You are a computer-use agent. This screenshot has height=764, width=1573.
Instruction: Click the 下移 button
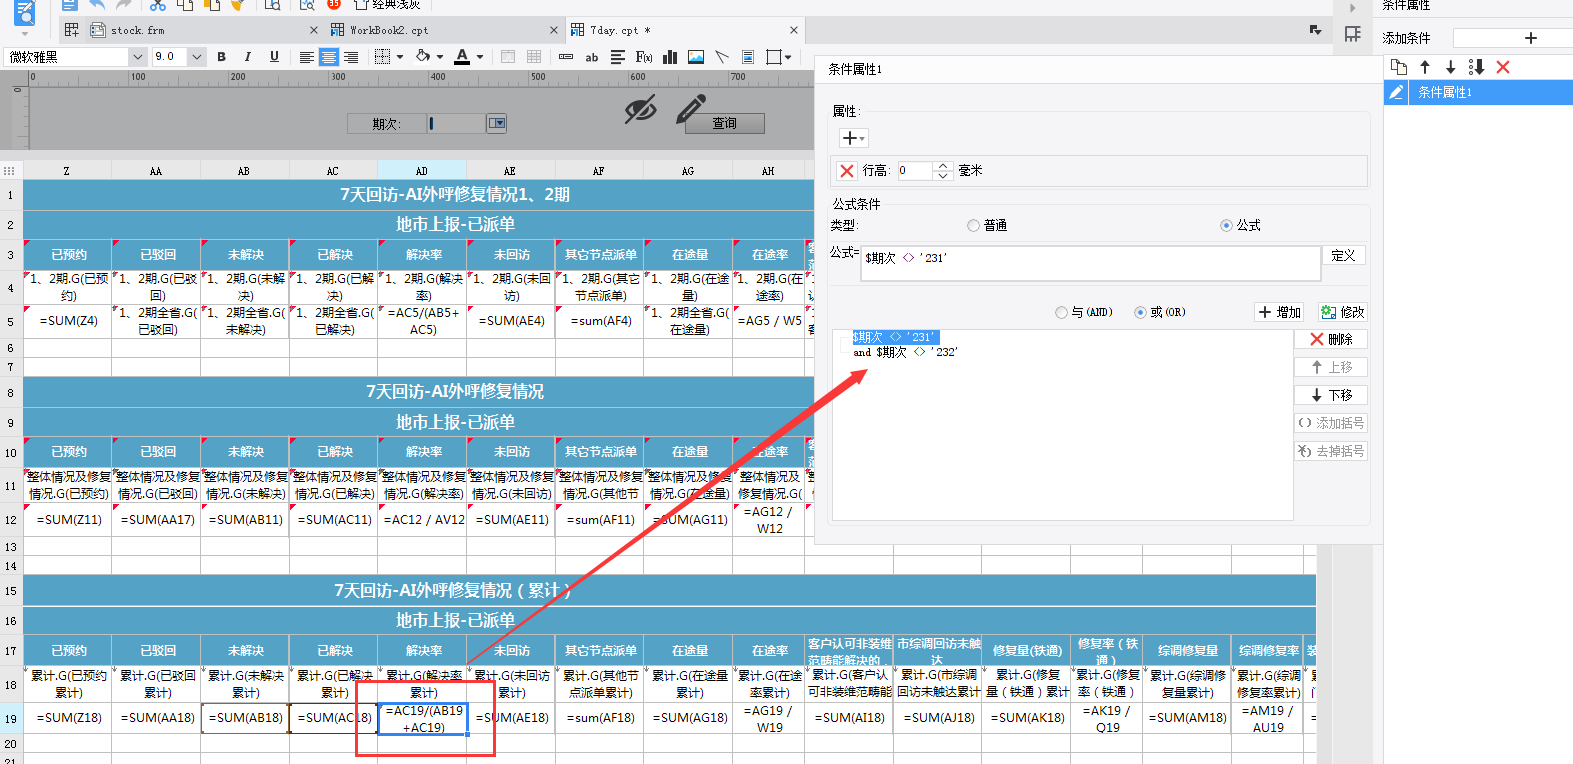(1331, 395)
